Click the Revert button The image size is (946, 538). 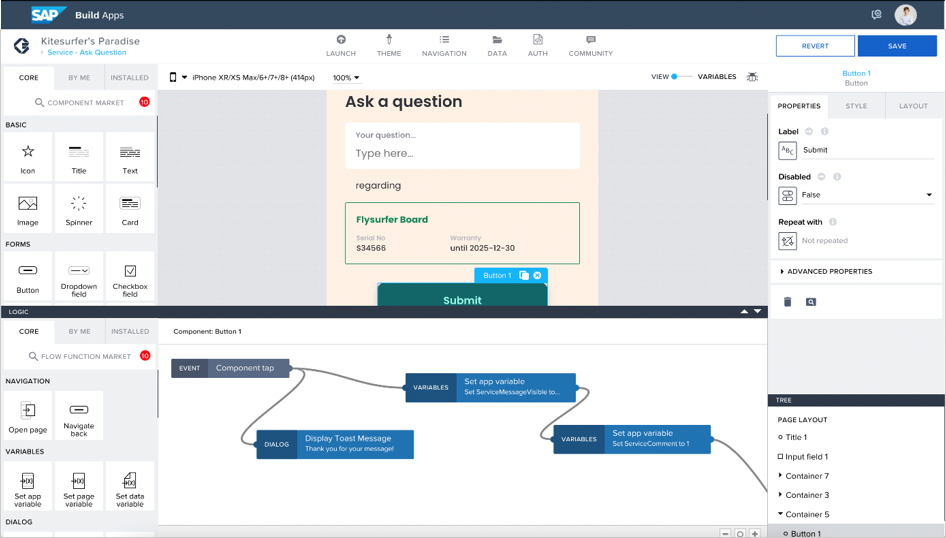coord(815,46)
